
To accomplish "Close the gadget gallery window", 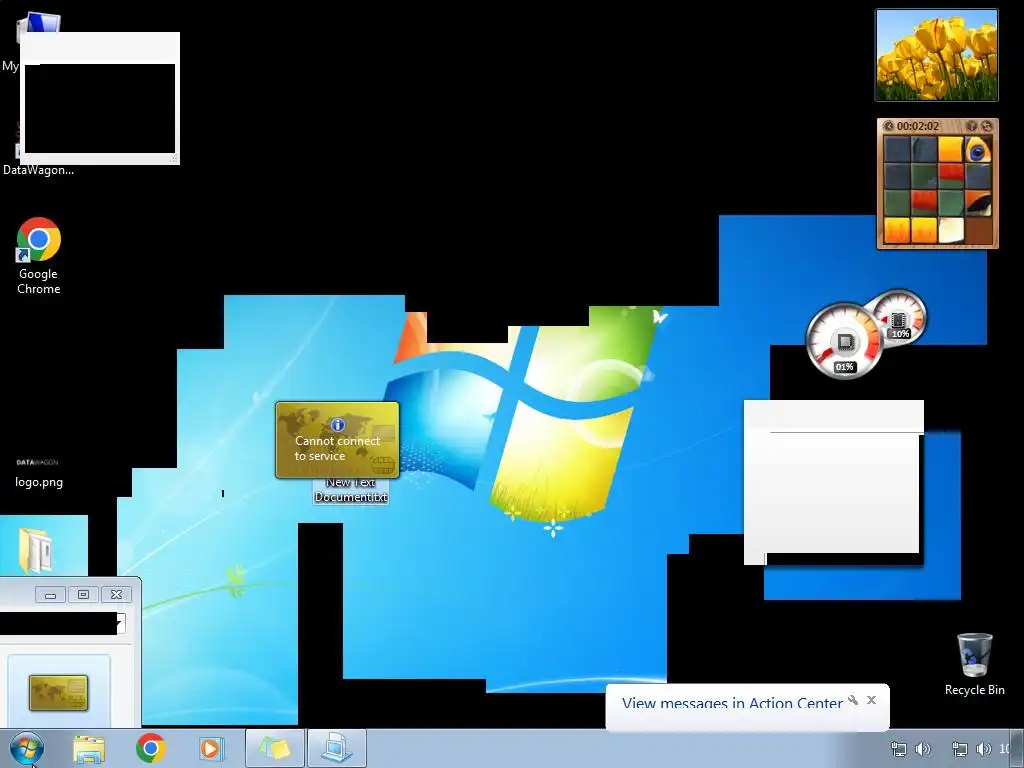I will (116, 594).
